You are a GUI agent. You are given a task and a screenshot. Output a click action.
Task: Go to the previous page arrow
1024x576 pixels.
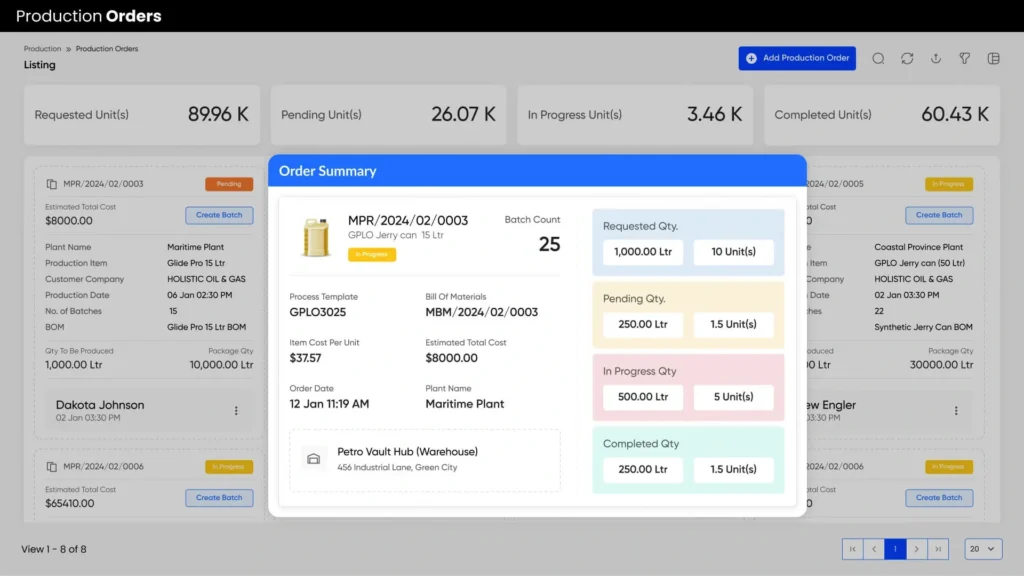click(x=873, y=548)
